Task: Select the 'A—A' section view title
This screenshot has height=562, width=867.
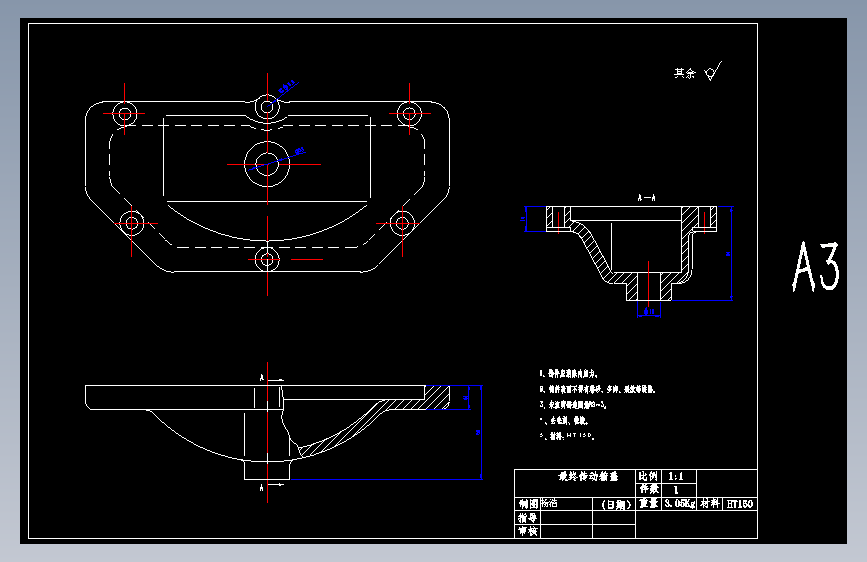Action: pyautogui.click(x=646, y=197)
